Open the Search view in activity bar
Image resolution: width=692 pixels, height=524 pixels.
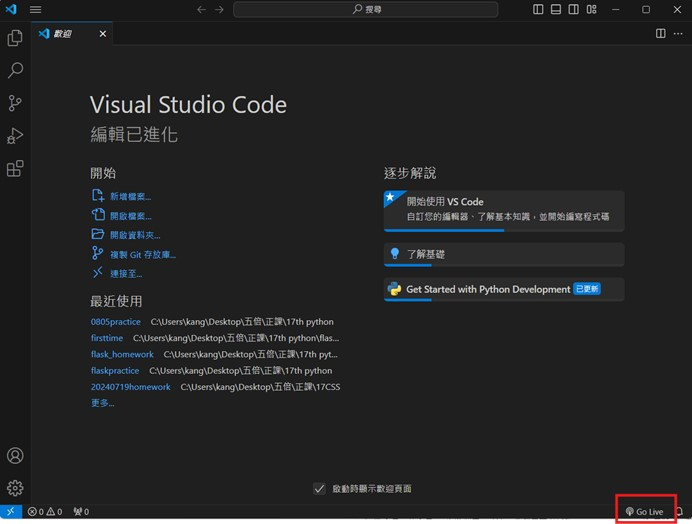(15, 70)
